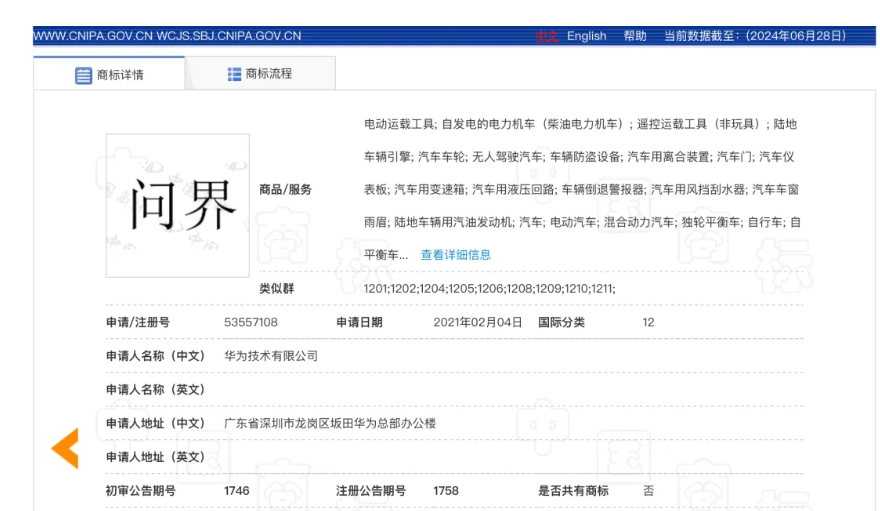The image size is (880, 511).
Task: Select the application date 2021年02月04日
Action: pyautogui.click(x=478, y=323)
